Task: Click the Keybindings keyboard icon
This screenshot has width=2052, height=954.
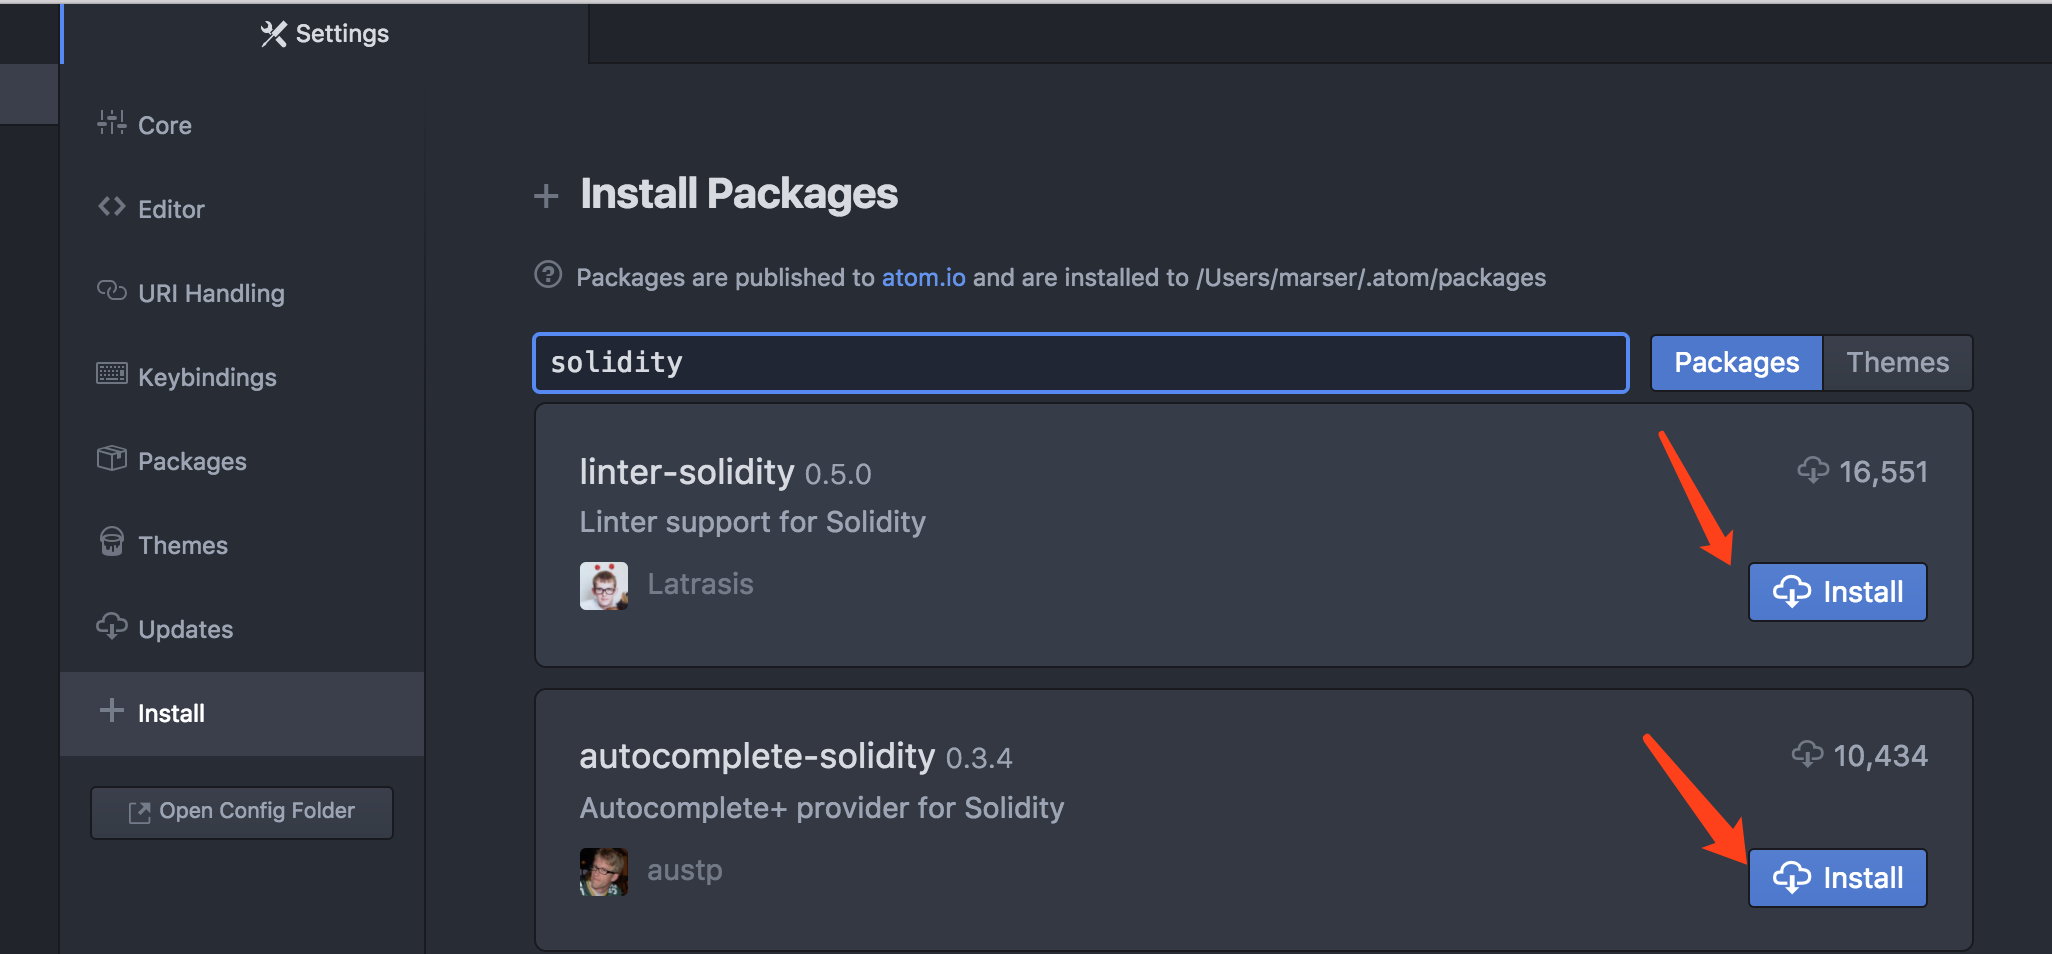Action: pos(111,374)
